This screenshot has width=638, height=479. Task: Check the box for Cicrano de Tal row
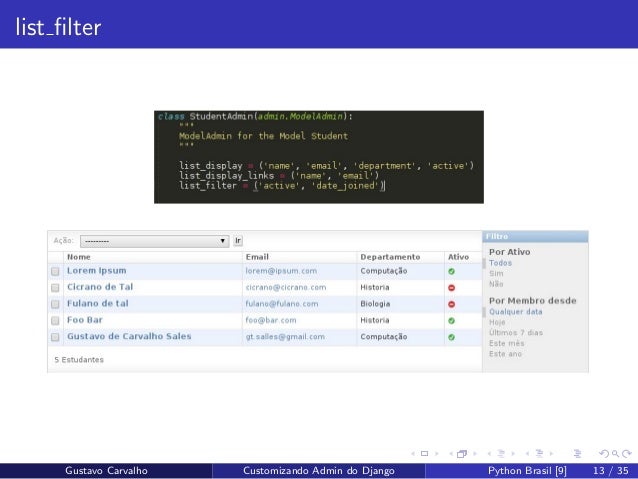pos(55,288)
